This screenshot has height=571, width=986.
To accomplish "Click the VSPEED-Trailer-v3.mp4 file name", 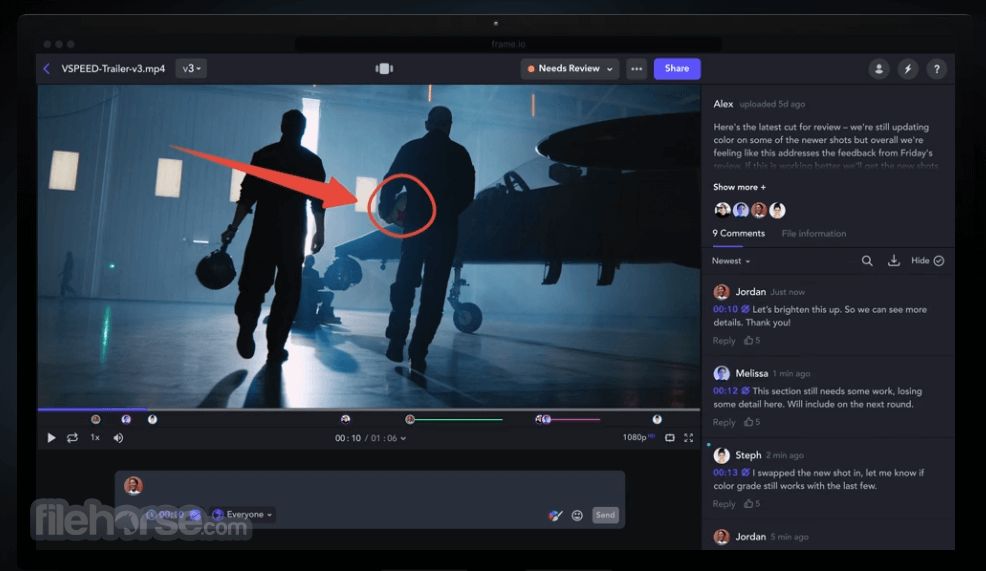I will [113, 69].
